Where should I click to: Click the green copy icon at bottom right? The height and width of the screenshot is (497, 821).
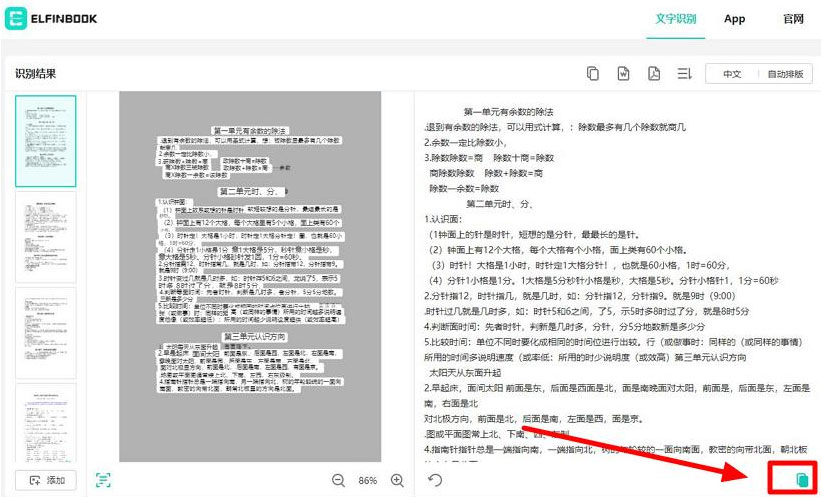(800, 480)
